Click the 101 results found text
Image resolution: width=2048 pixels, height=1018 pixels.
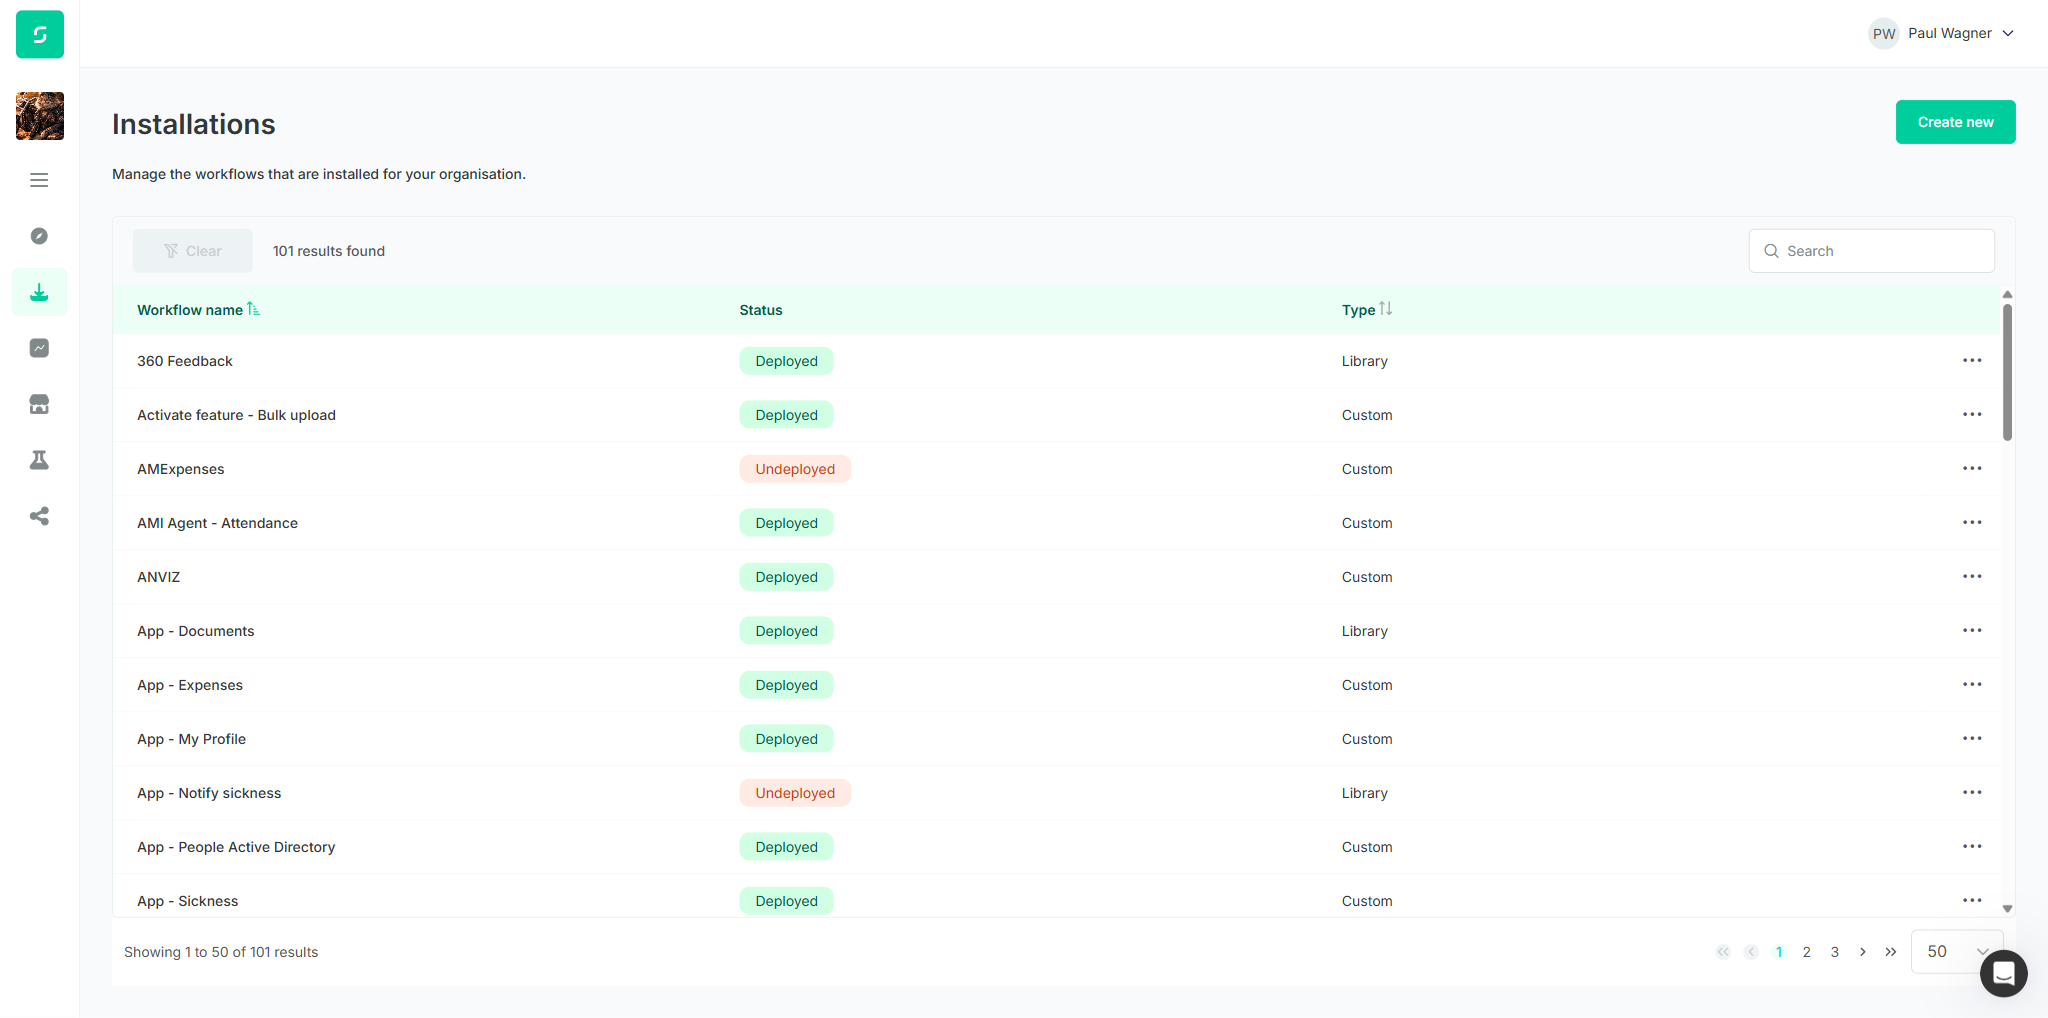coord(329,251)
